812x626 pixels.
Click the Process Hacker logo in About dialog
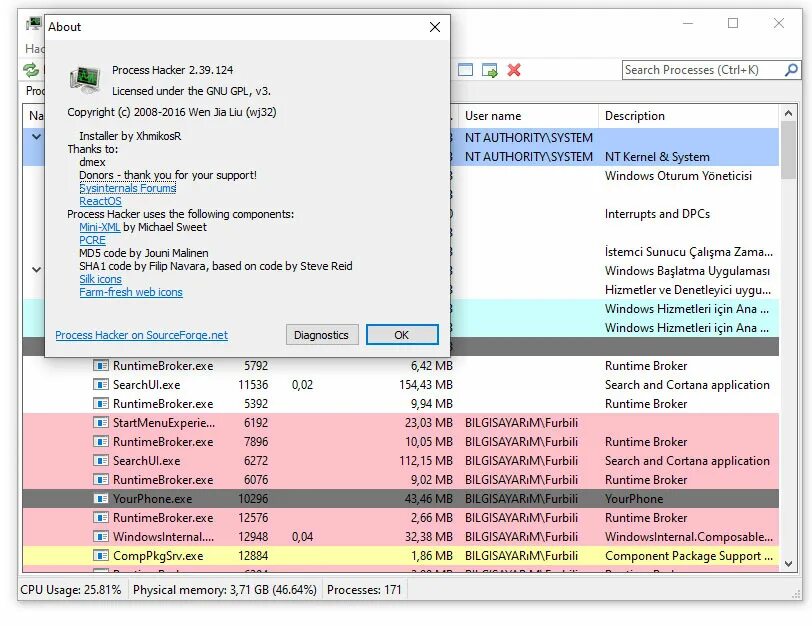click(x=85, y=80)
